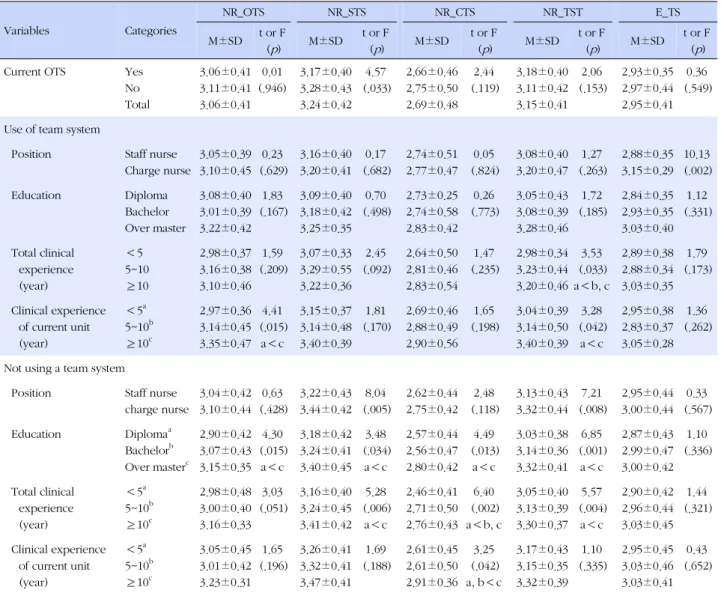Click the p-value (.196)
The height and width of the screenshot is (593, 721).
point(274,566)
